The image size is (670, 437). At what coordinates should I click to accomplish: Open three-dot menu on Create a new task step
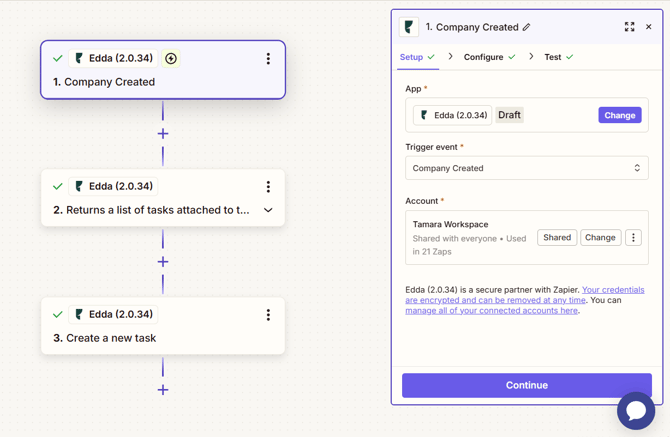coord(268,315)
